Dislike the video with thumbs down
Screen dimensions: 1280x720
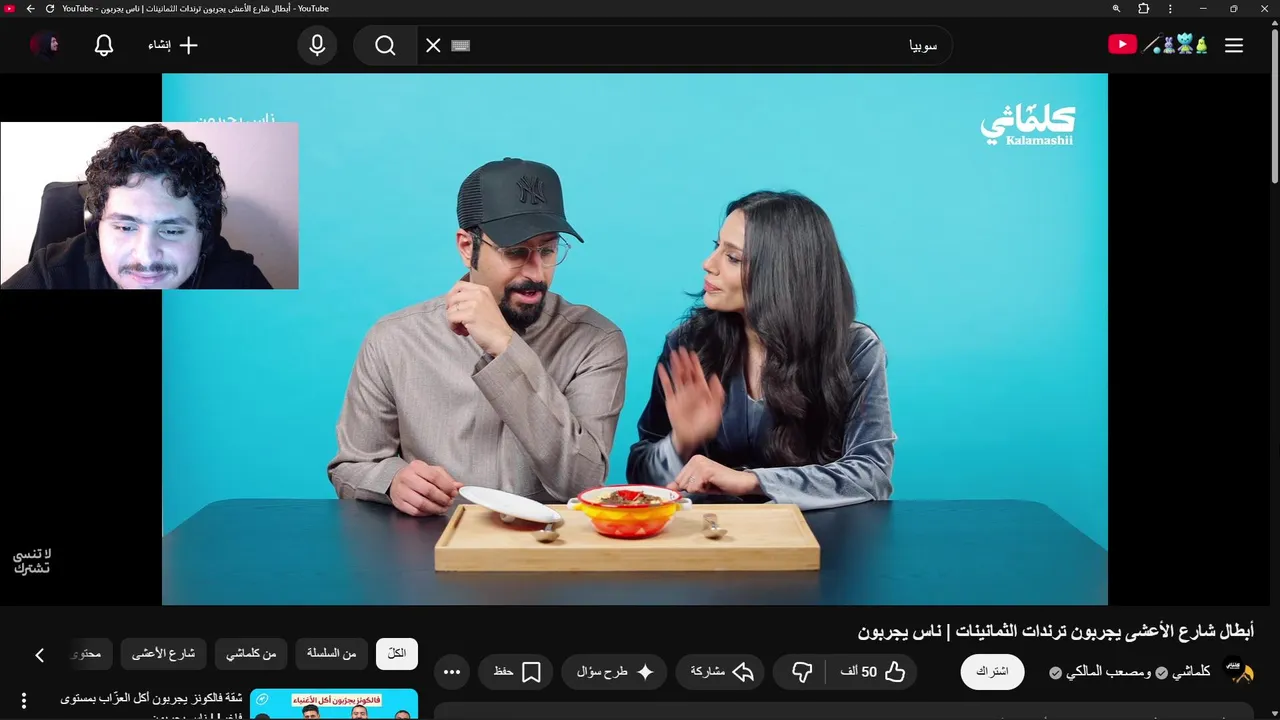click(801, 672)
